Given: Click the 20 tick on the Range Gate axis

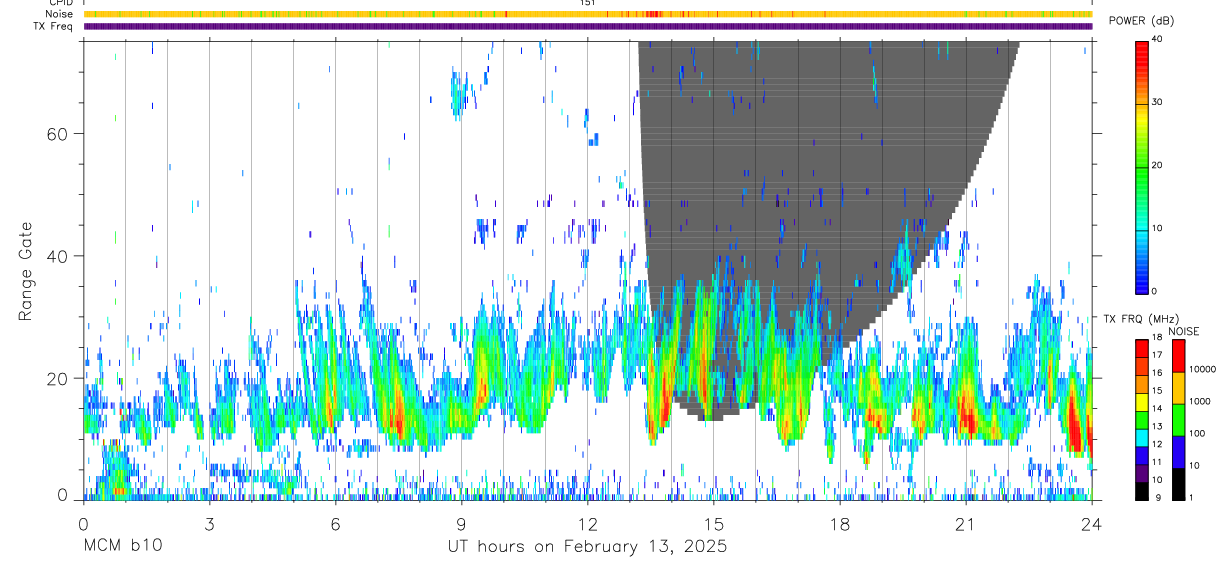Looking at the screenshot, I should click(x=56, y=378).
